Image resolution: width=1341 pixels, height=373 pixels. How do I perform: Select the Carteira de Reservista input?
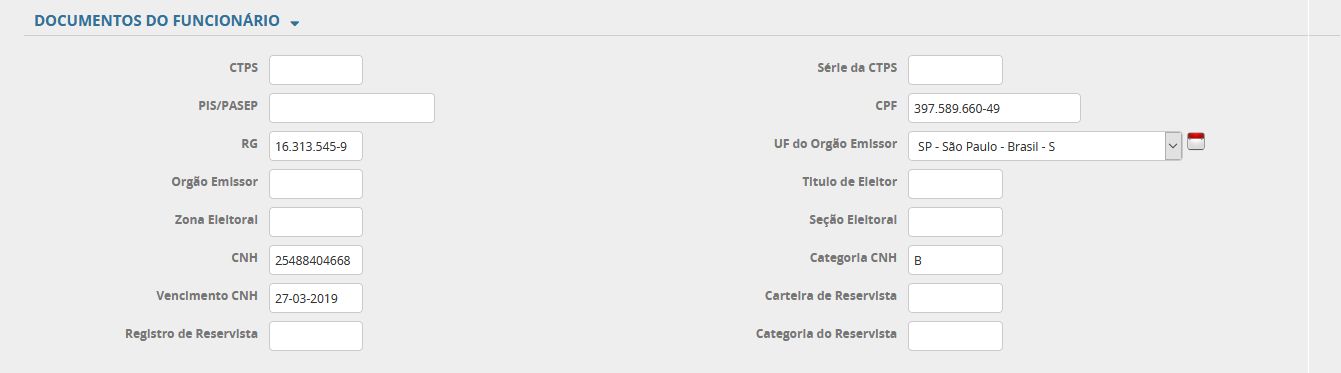(955, 298)
